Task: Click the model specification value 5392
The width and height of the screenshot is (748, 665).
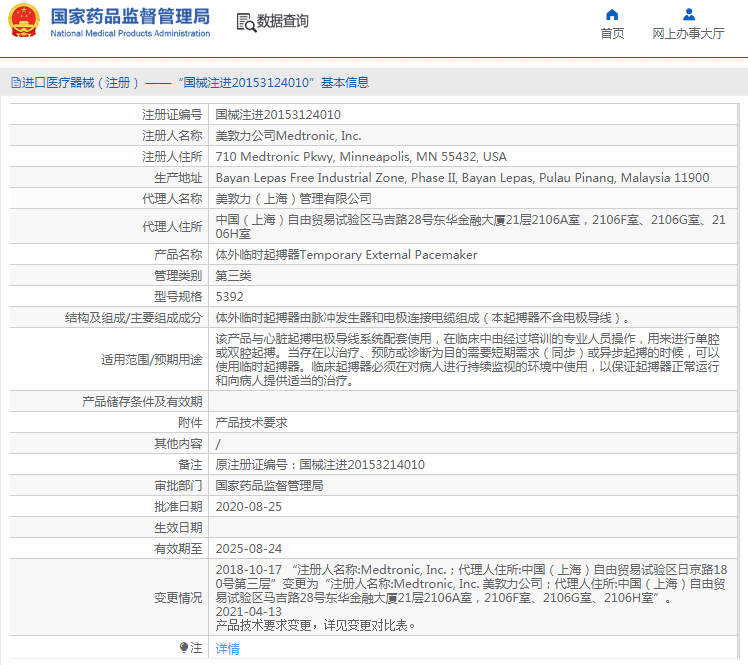Action: point(230,297)
